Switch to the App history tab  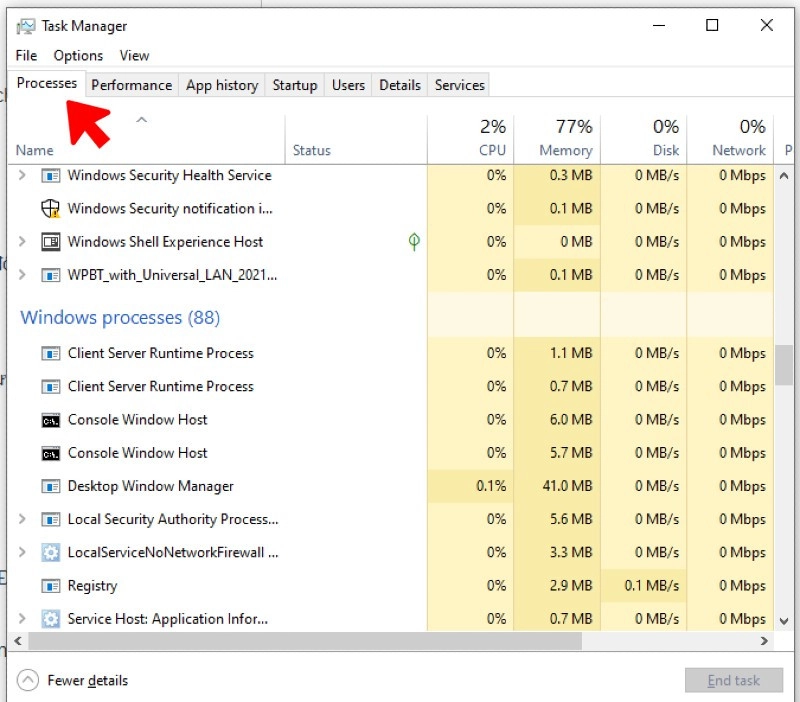tap(222, 85)
